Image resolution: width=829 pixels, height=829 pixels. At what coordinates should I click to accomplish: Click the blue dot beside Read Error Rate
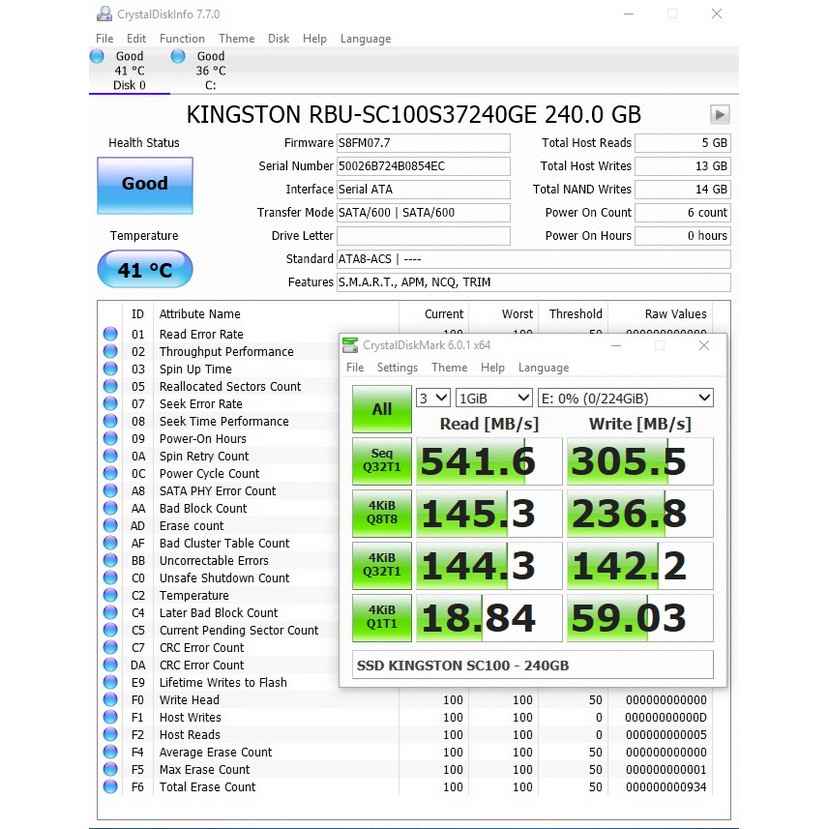point(110,334)
